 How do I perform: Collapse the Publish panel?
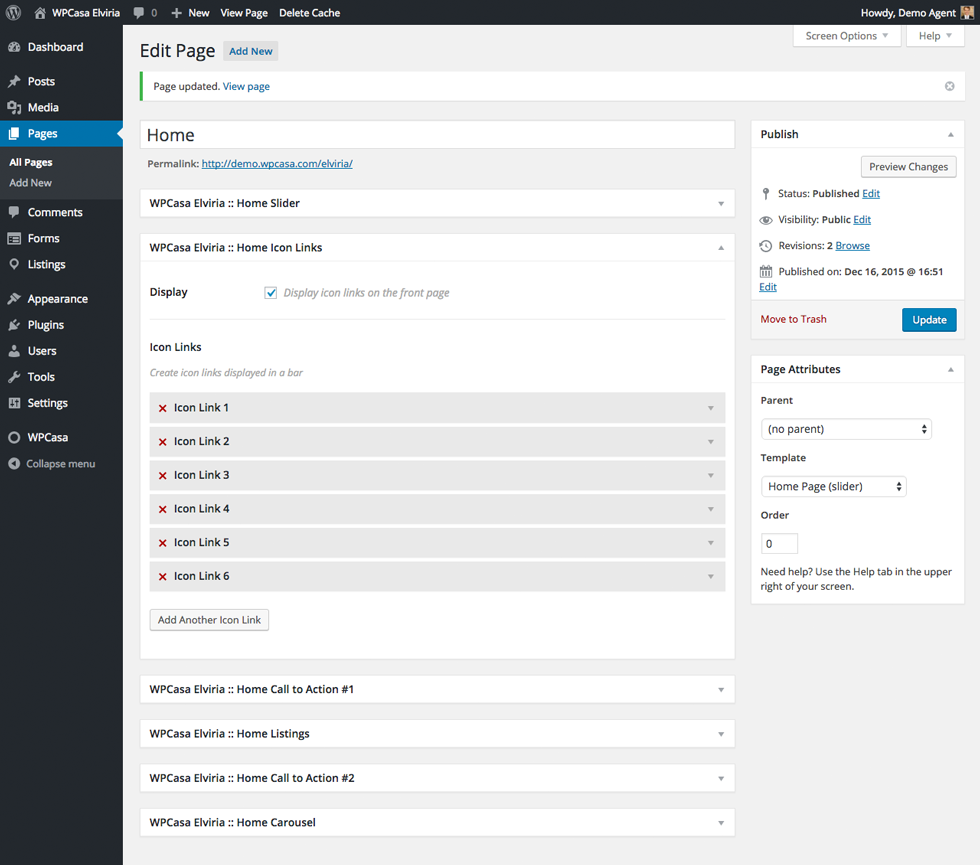(x=950, y=134)
